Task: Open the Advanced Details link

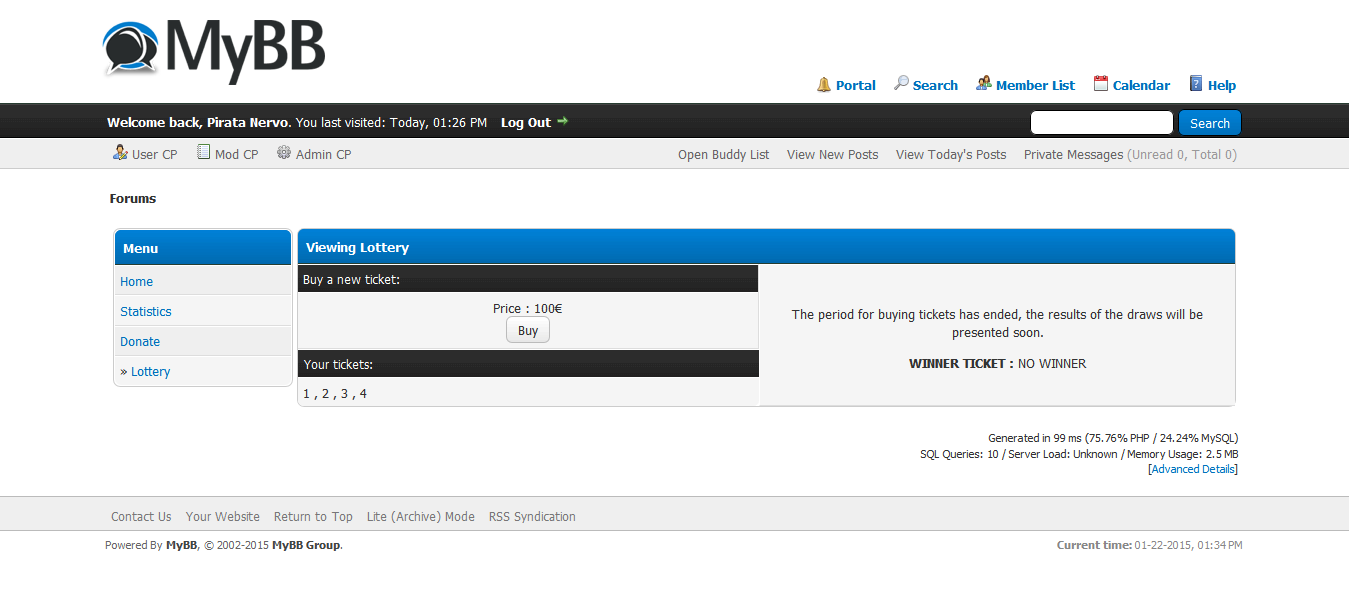Action: click(1193, 469)
